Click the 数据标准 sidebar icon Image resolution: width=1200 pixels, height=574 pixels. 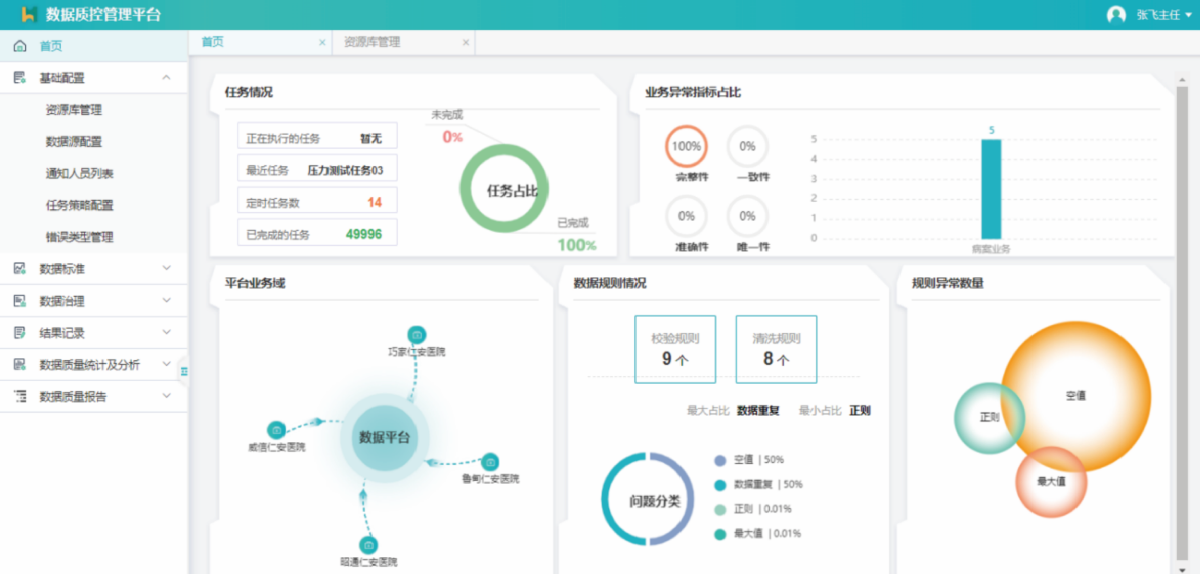[20, 269]
